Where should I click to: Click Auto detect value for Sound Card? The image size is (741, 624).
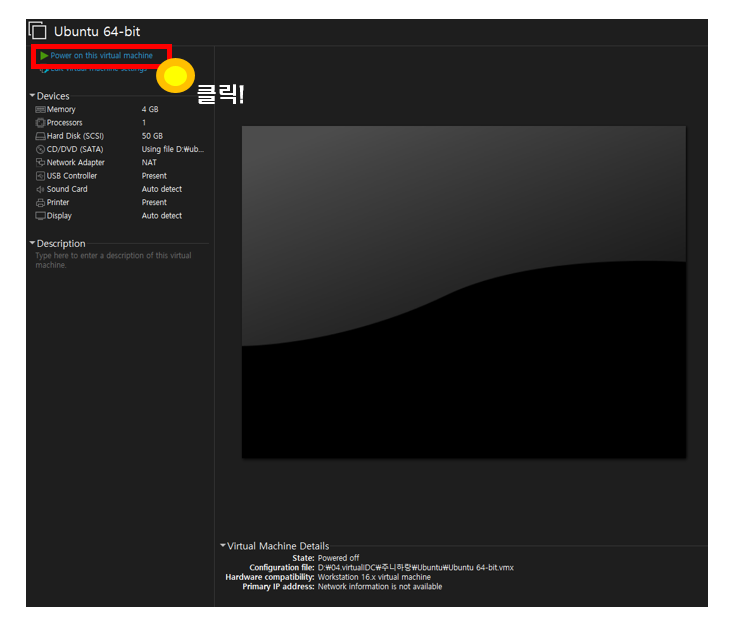[x=162, y=189]
